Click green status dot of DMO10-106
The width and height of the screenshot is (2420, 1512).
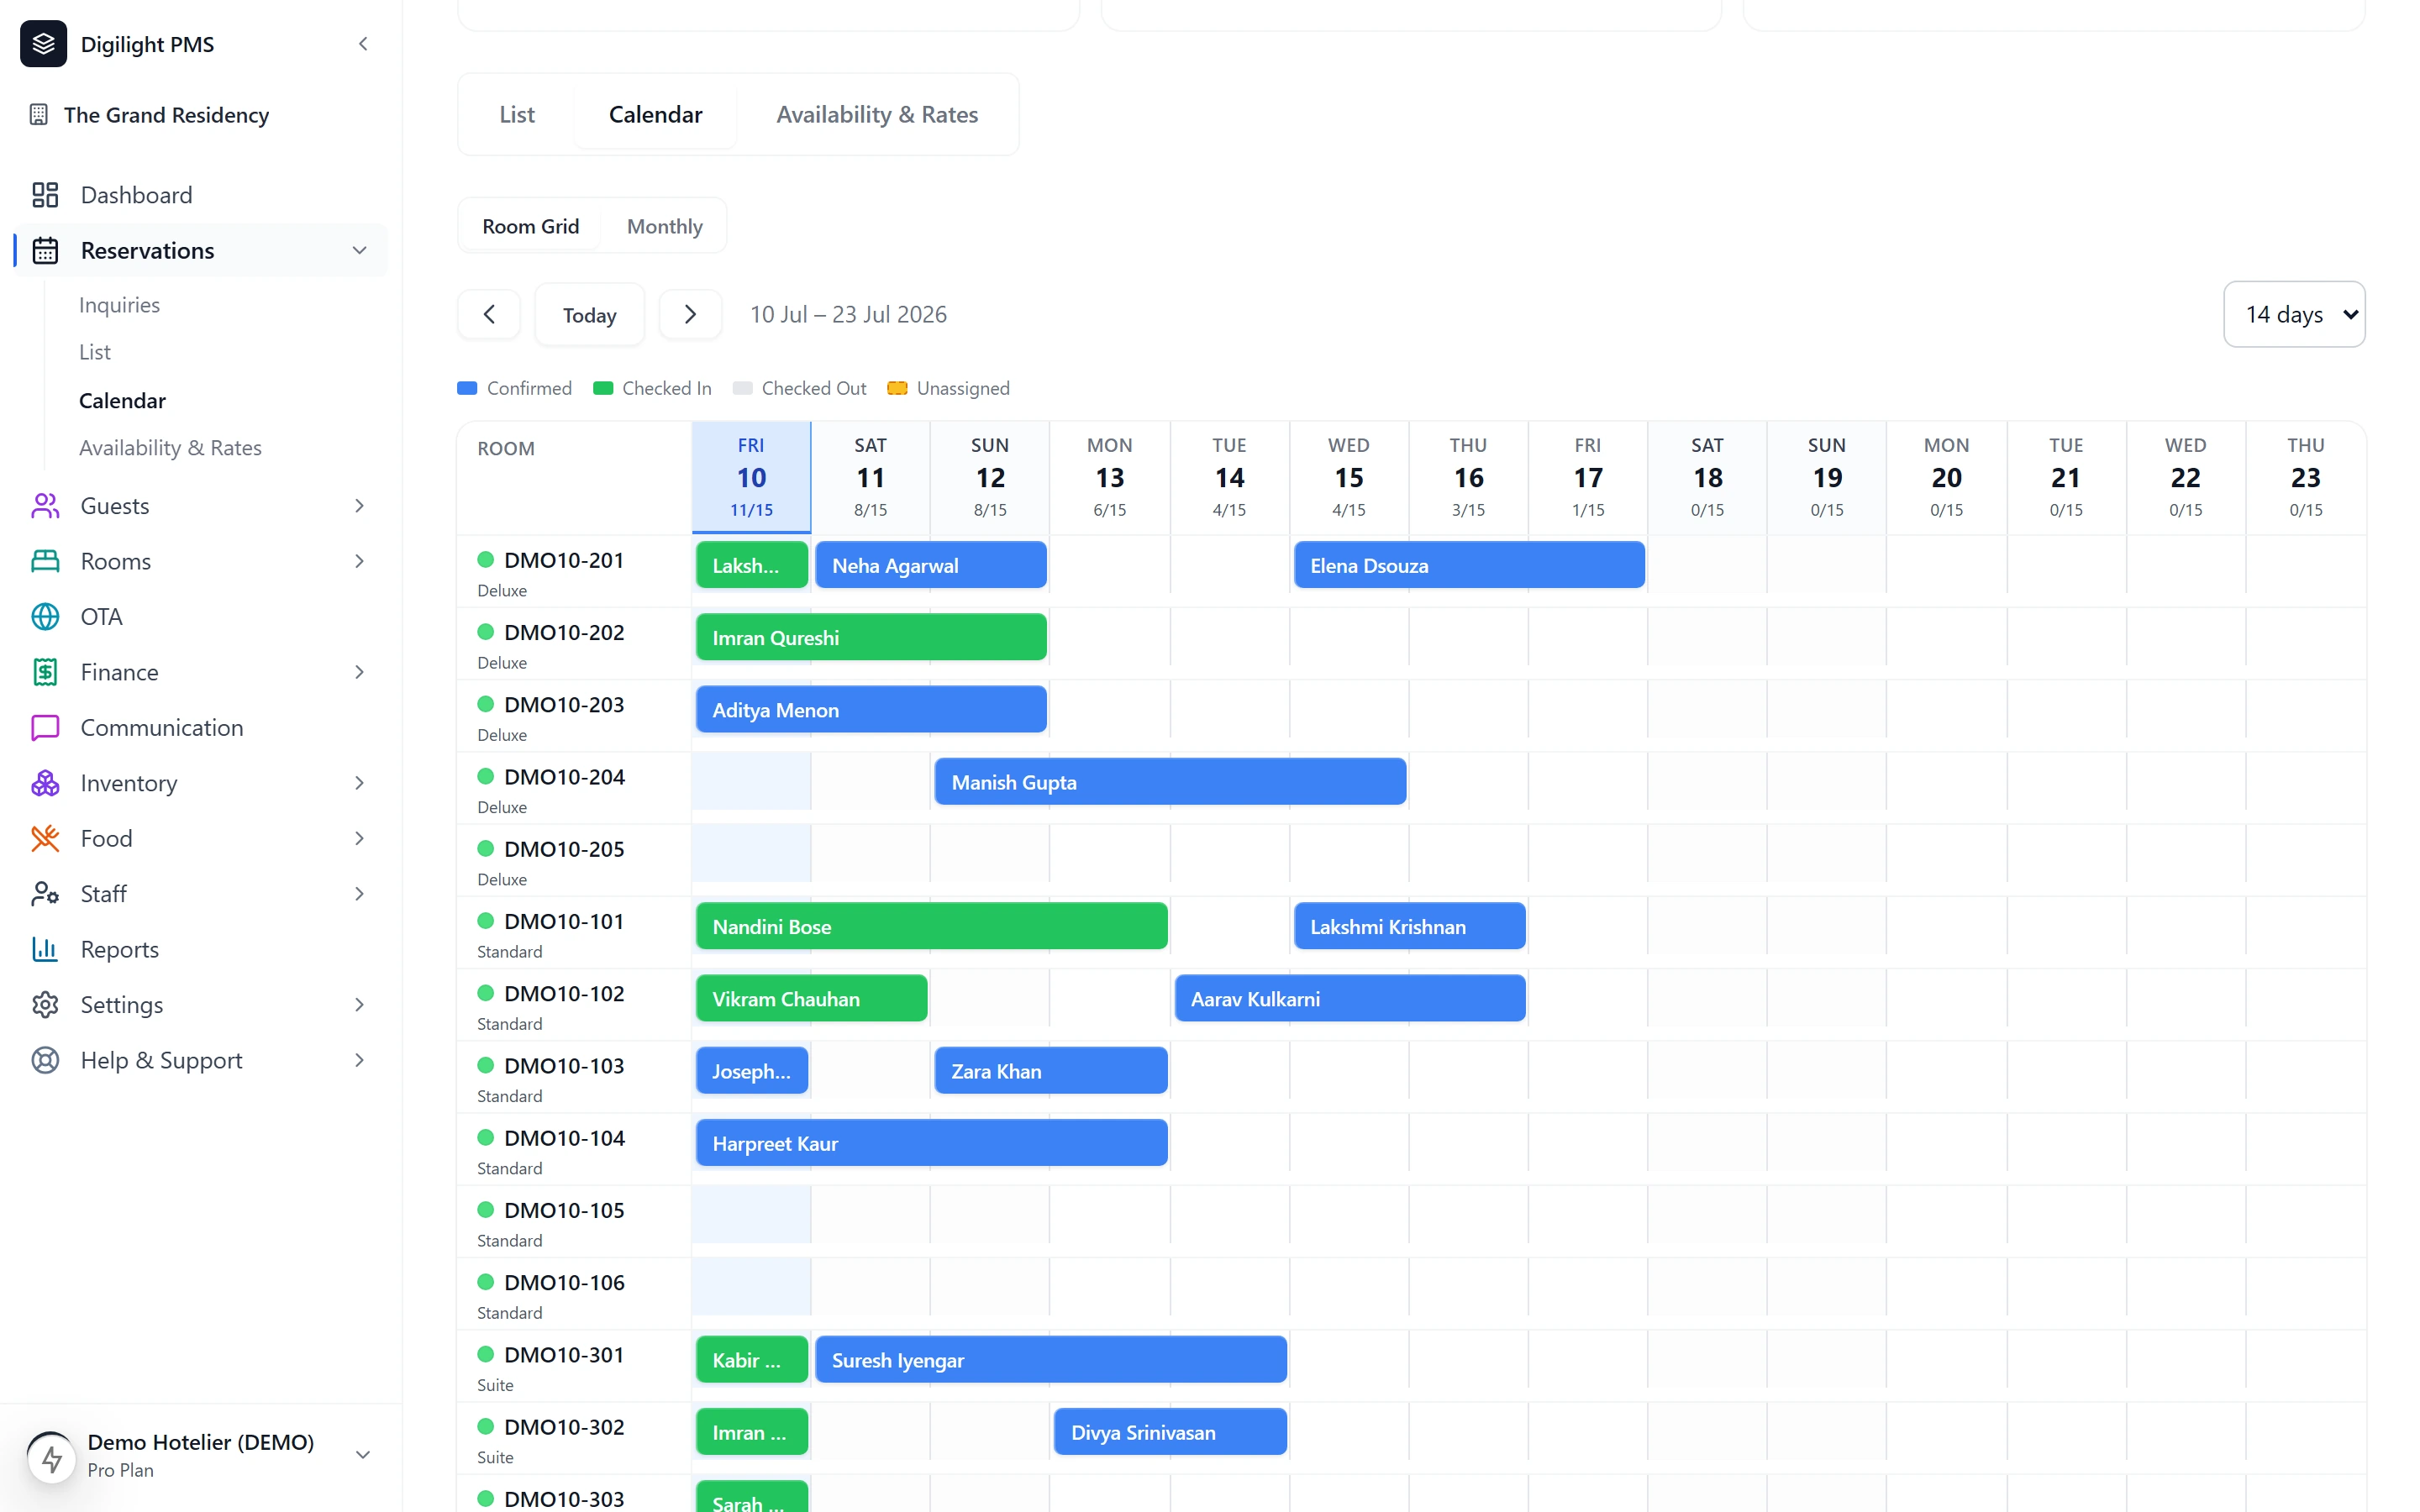[x=486, y=1282]
